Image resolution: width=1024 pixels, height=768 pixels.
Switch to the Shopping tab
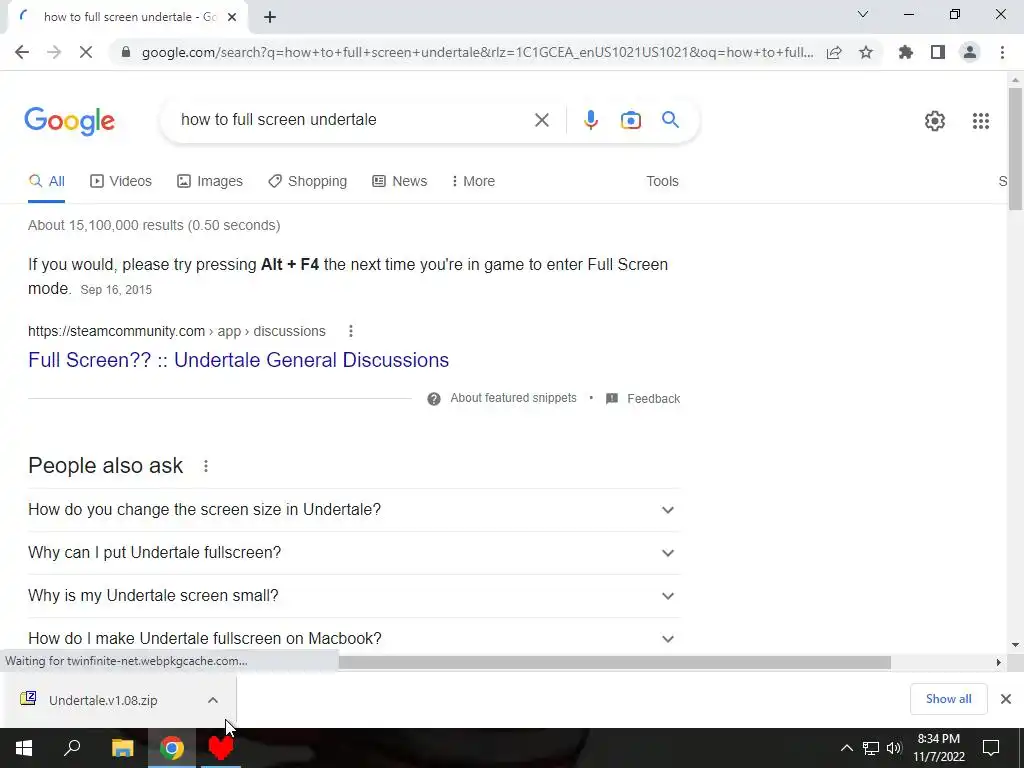pyautogui.click(x=308, y=182)
